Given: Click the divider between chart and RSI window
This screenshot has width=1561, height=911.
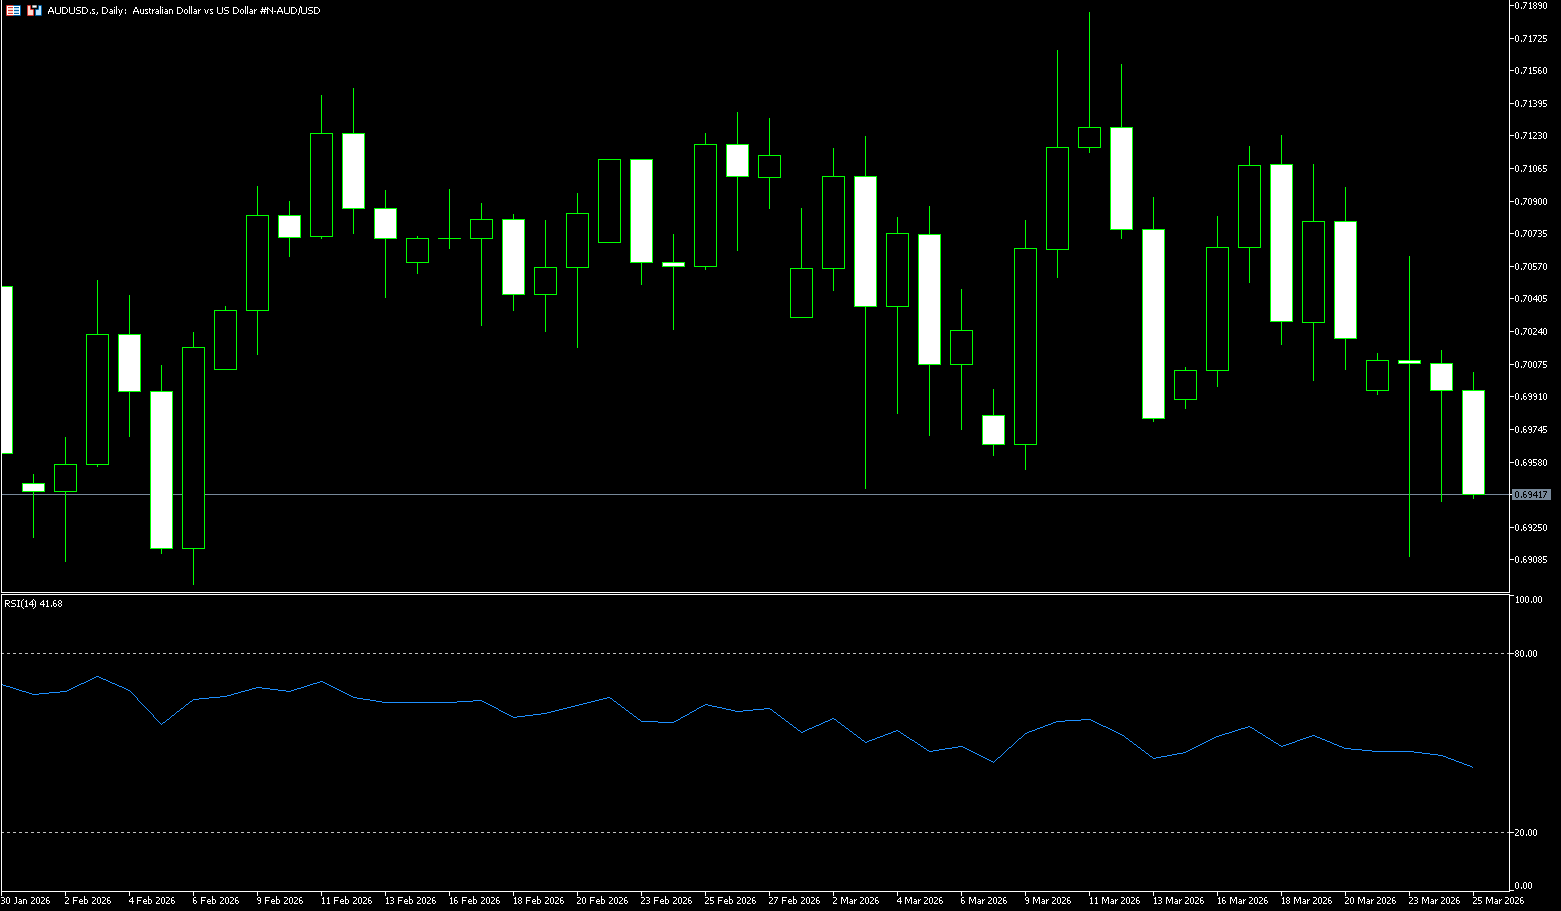Looking at the screenshot, I should pyautogui.click(x=755, y=594).
